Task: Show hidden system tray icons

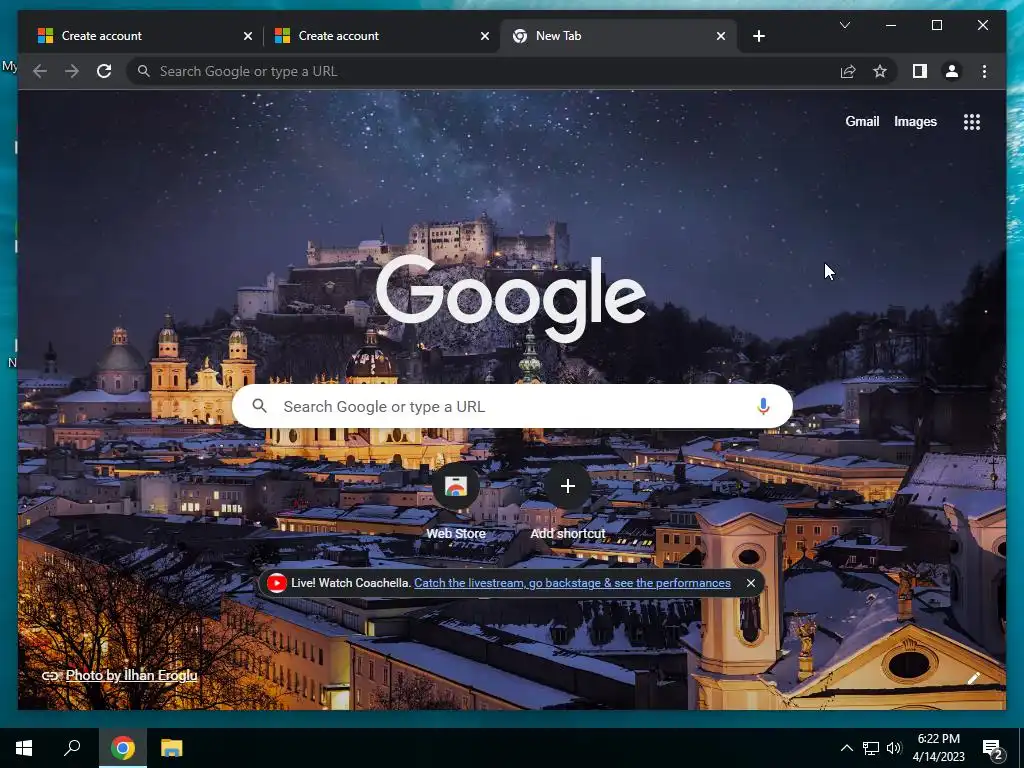Action: (x=846, y=748)
